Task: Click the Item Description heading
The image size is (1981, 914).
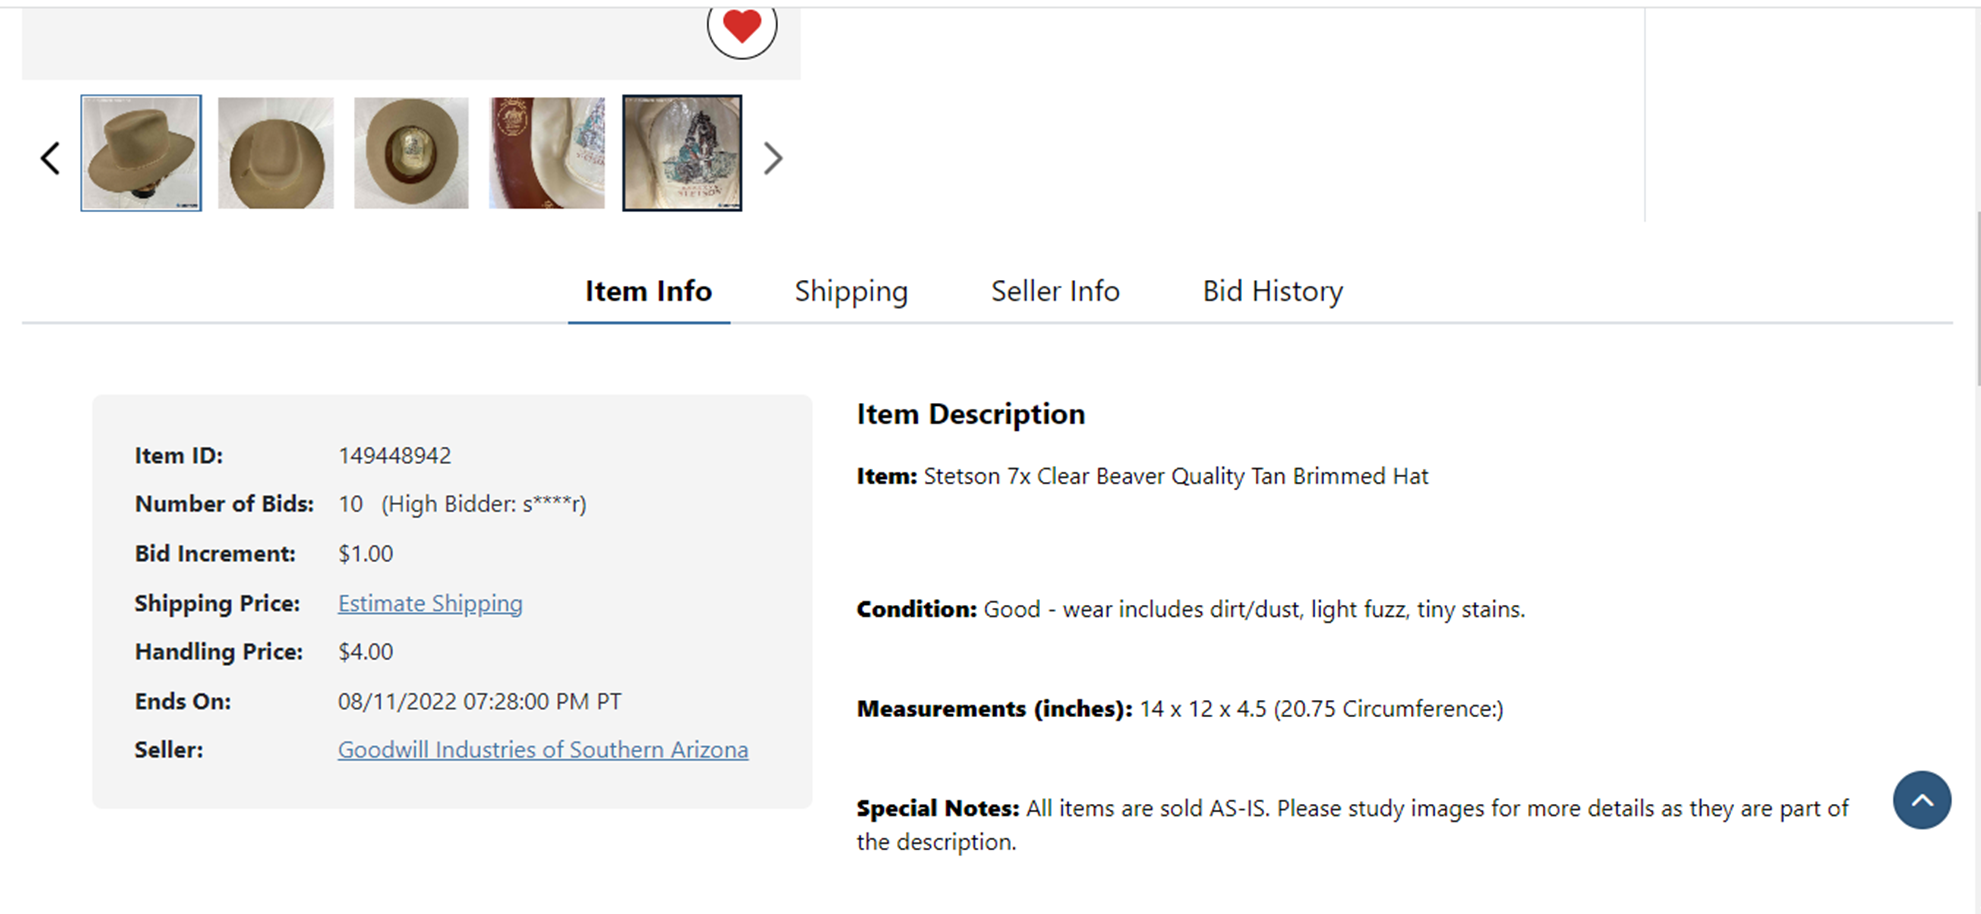Action: (970, 414)
